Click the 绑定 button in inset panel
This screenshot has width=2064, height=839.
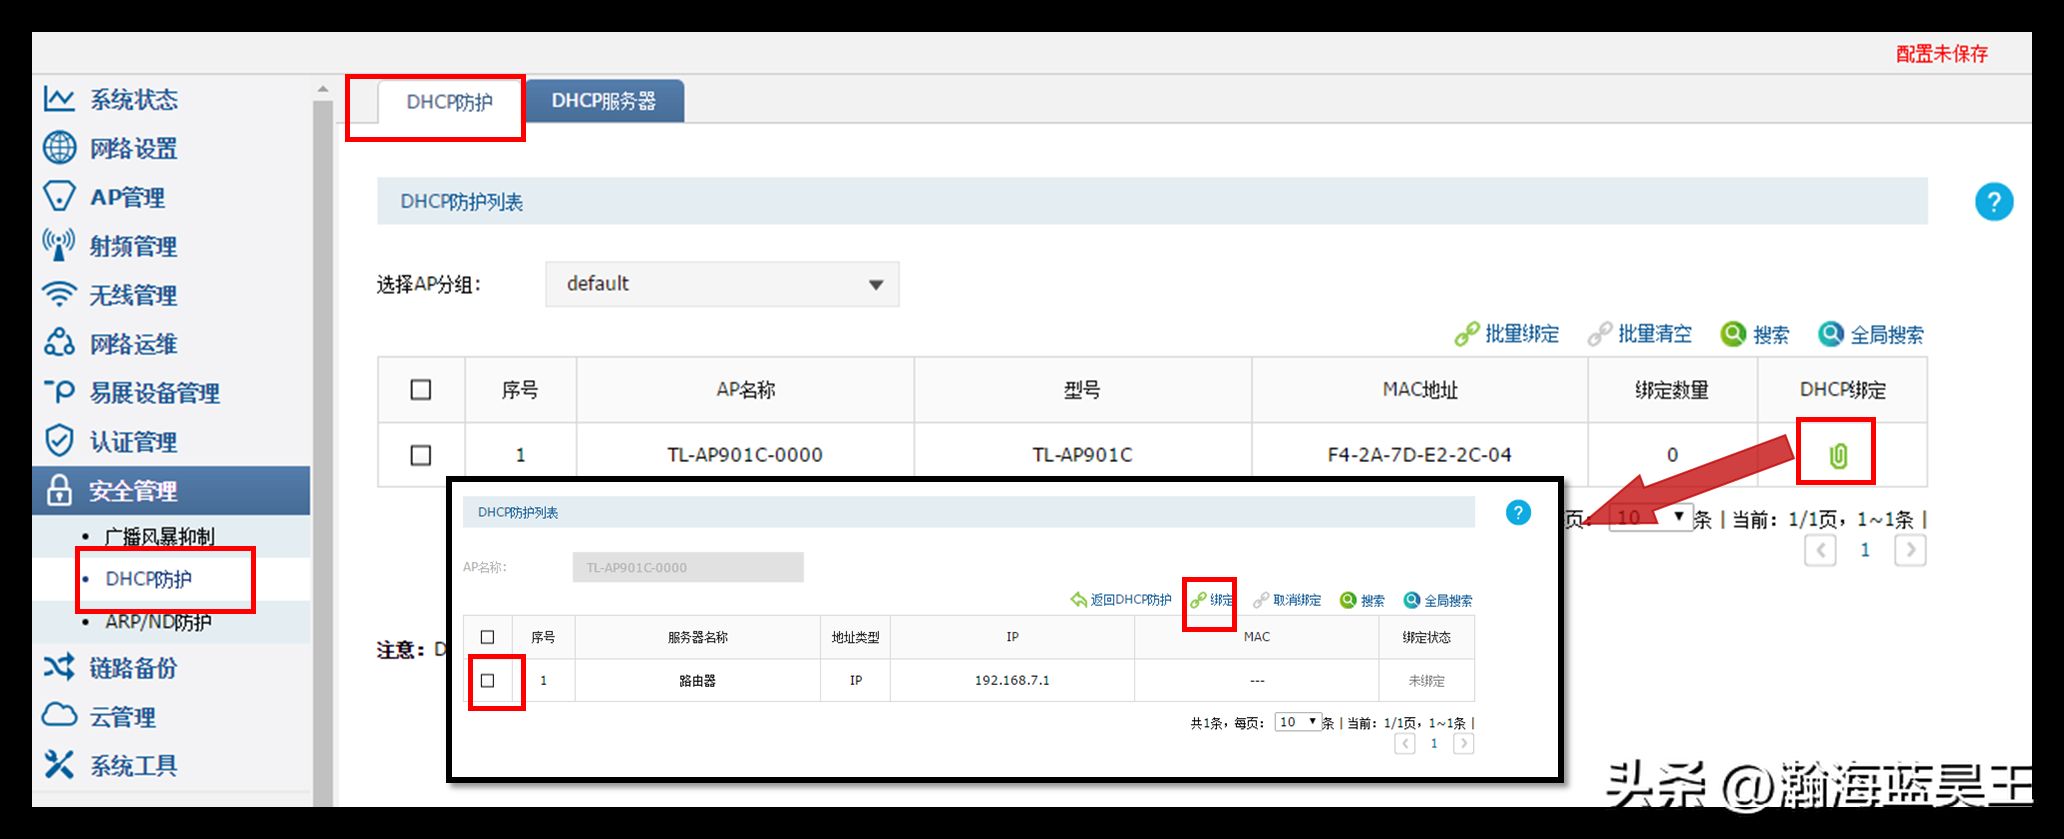(1211, 600)
